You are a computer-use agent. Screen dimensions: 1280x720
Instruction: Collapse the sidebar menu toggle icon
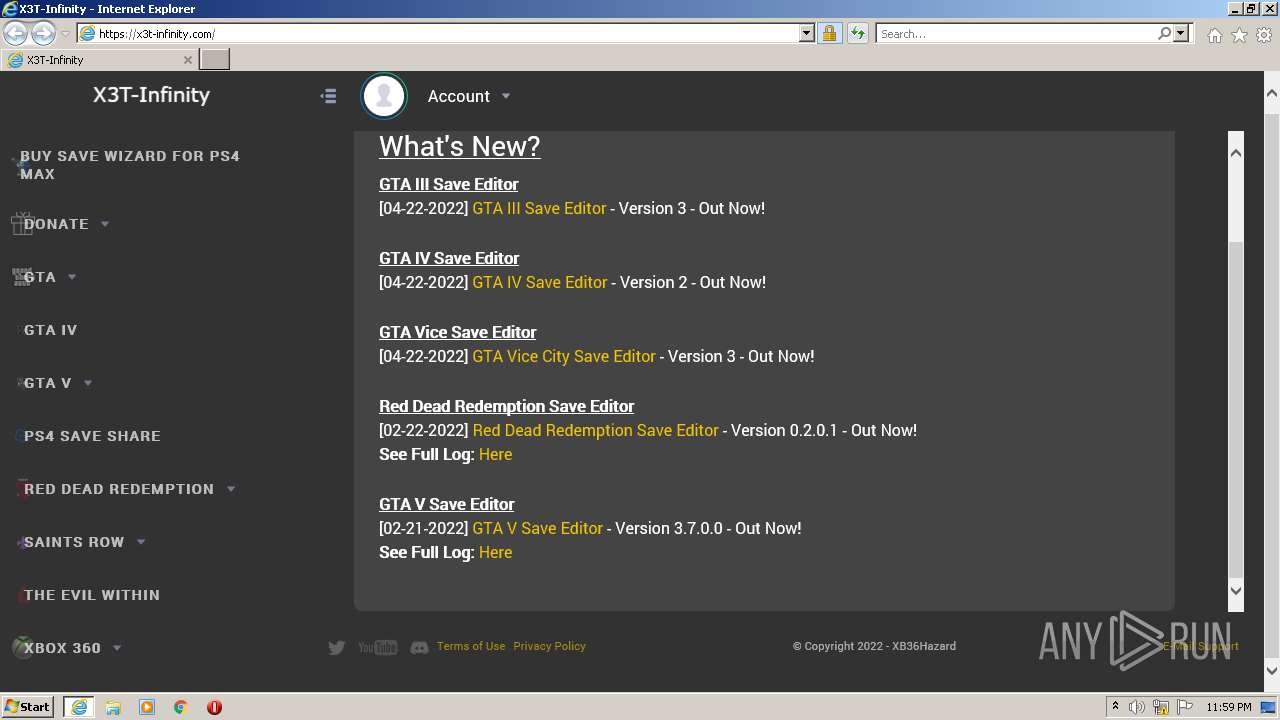point(328,96)
